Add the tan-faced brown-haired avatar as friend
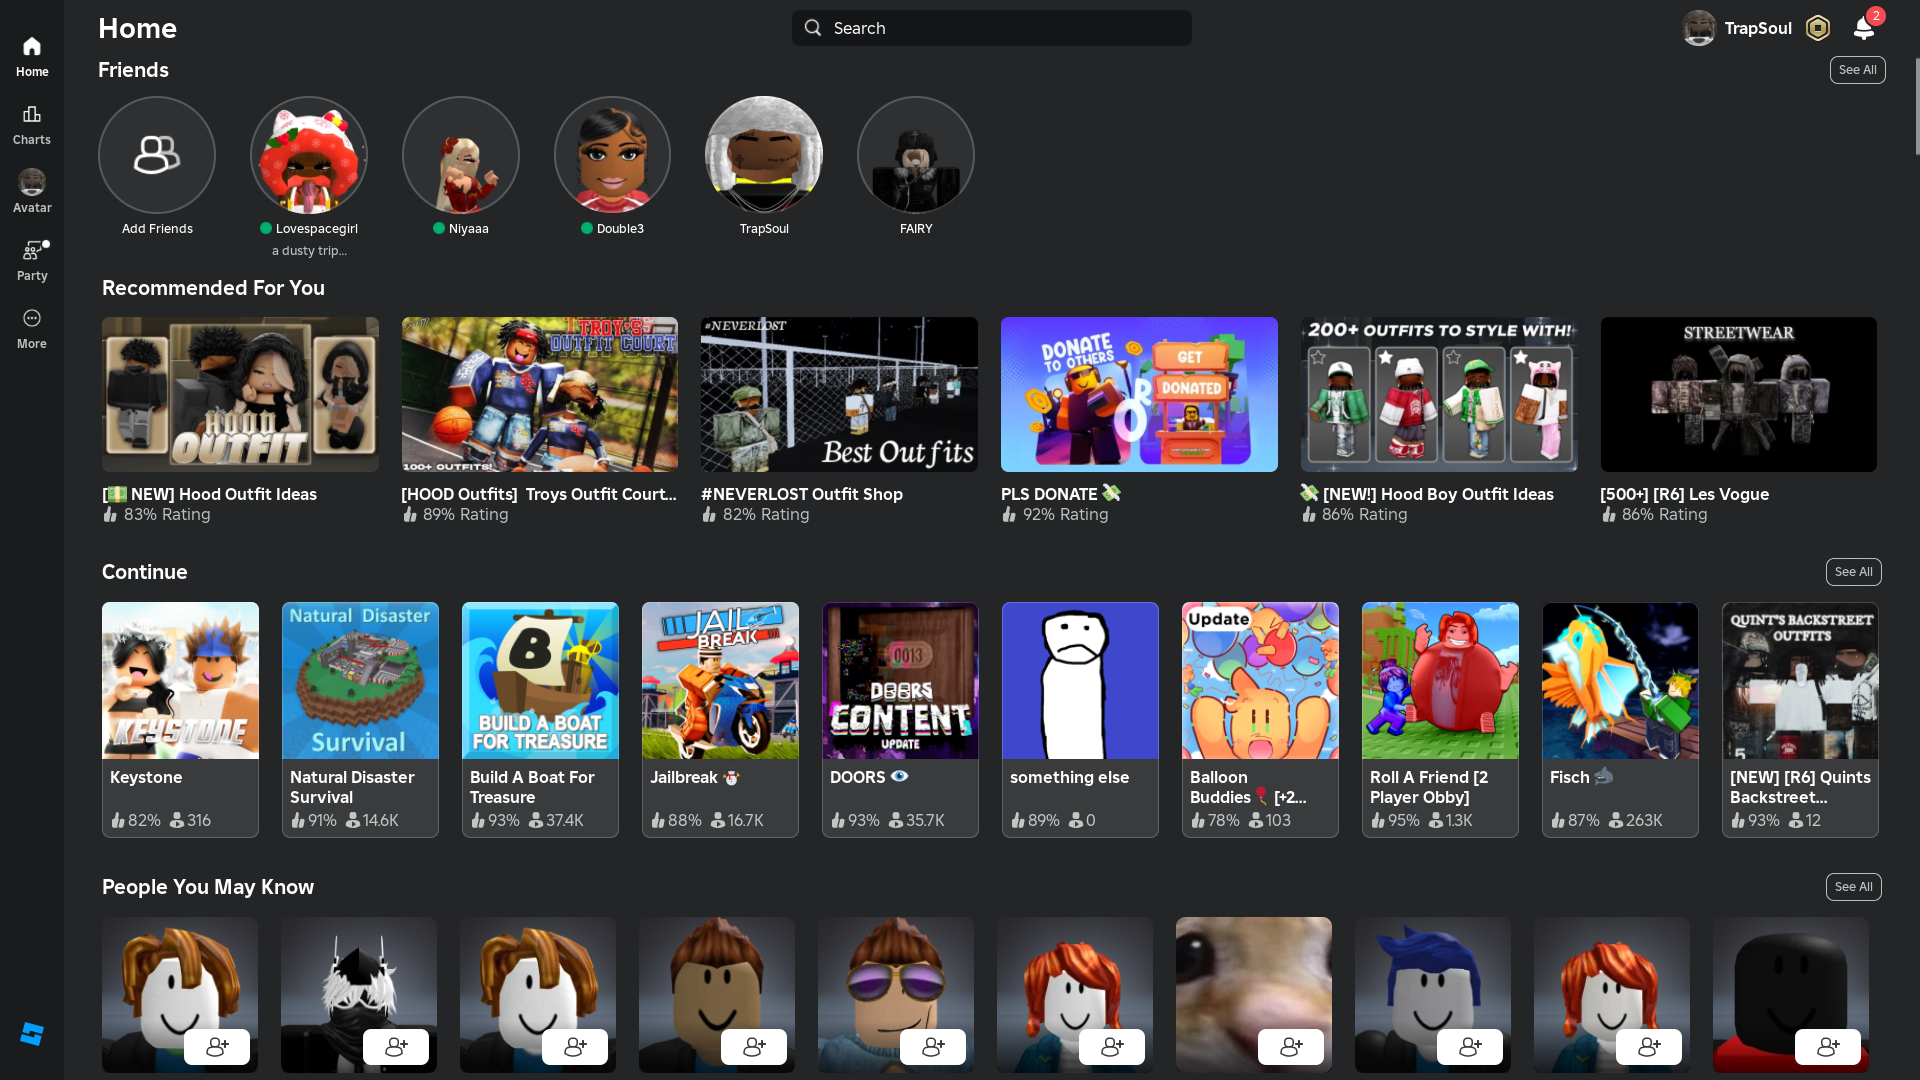The width and height of the screenshot is (1920, 1080). [754, 1047]
